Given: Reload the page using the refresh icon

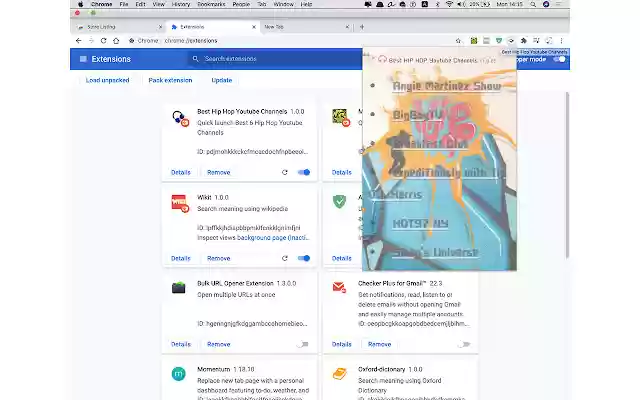Looking at the screenshot, I should coord(104,41).
